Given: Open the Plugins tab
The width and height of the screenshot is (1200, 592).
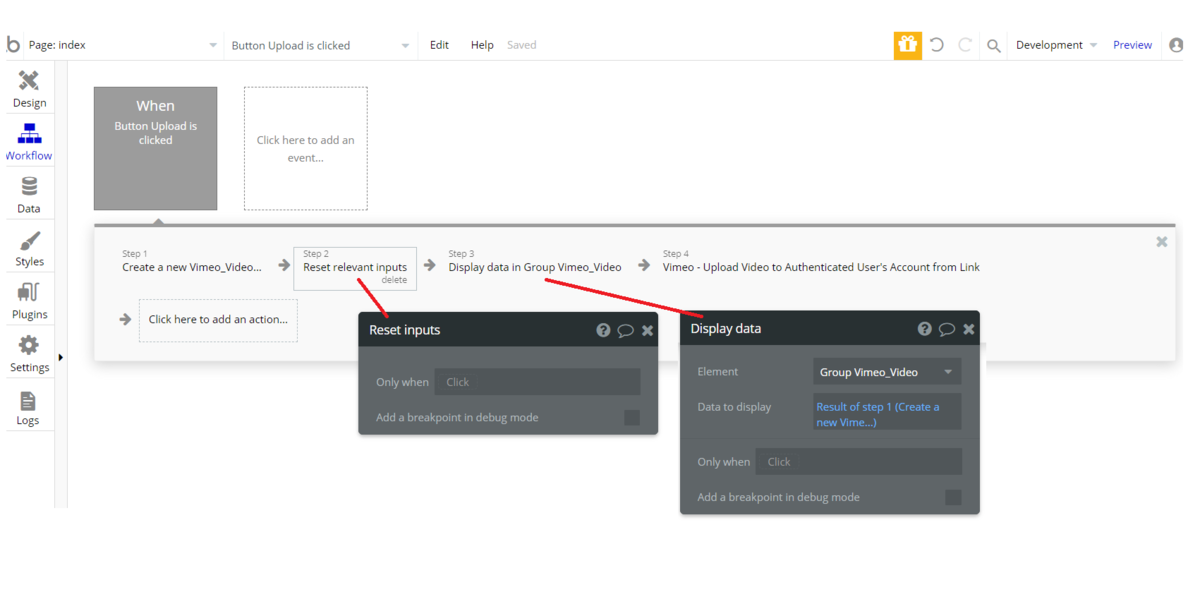Looking at the screenshot, I should pyautogui.click(x=29, y=301).
